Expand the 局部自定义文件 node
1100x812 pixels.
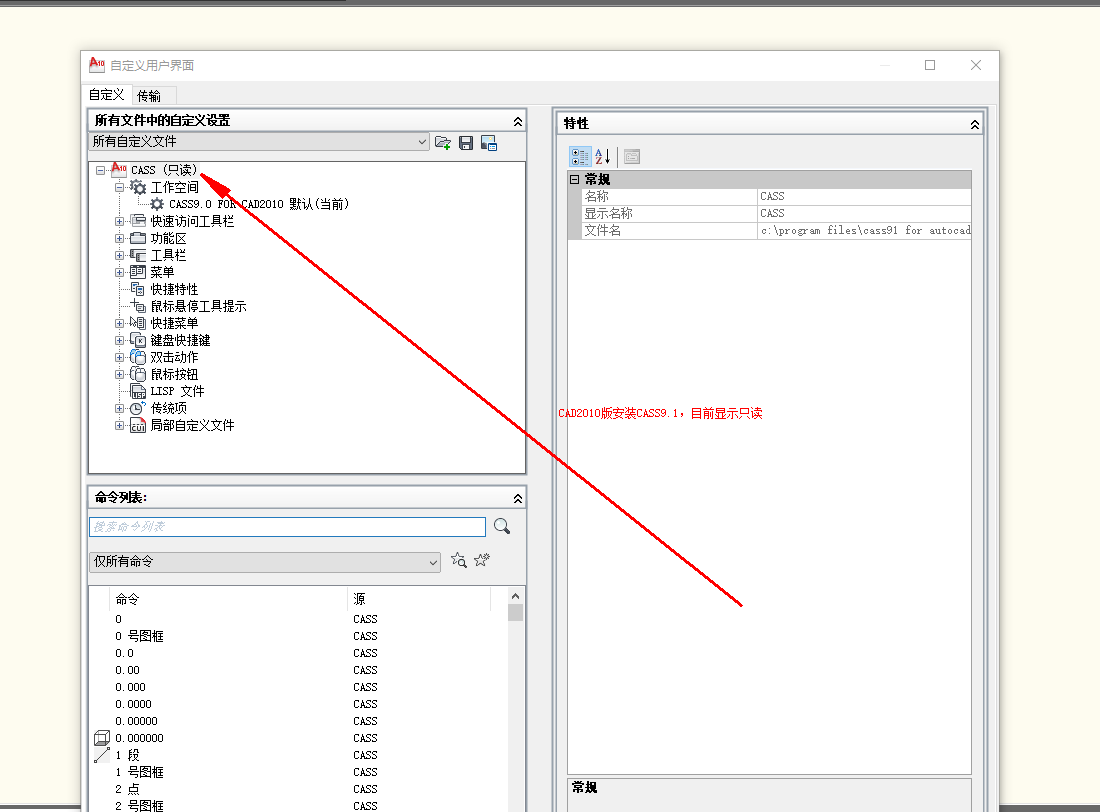119,425
